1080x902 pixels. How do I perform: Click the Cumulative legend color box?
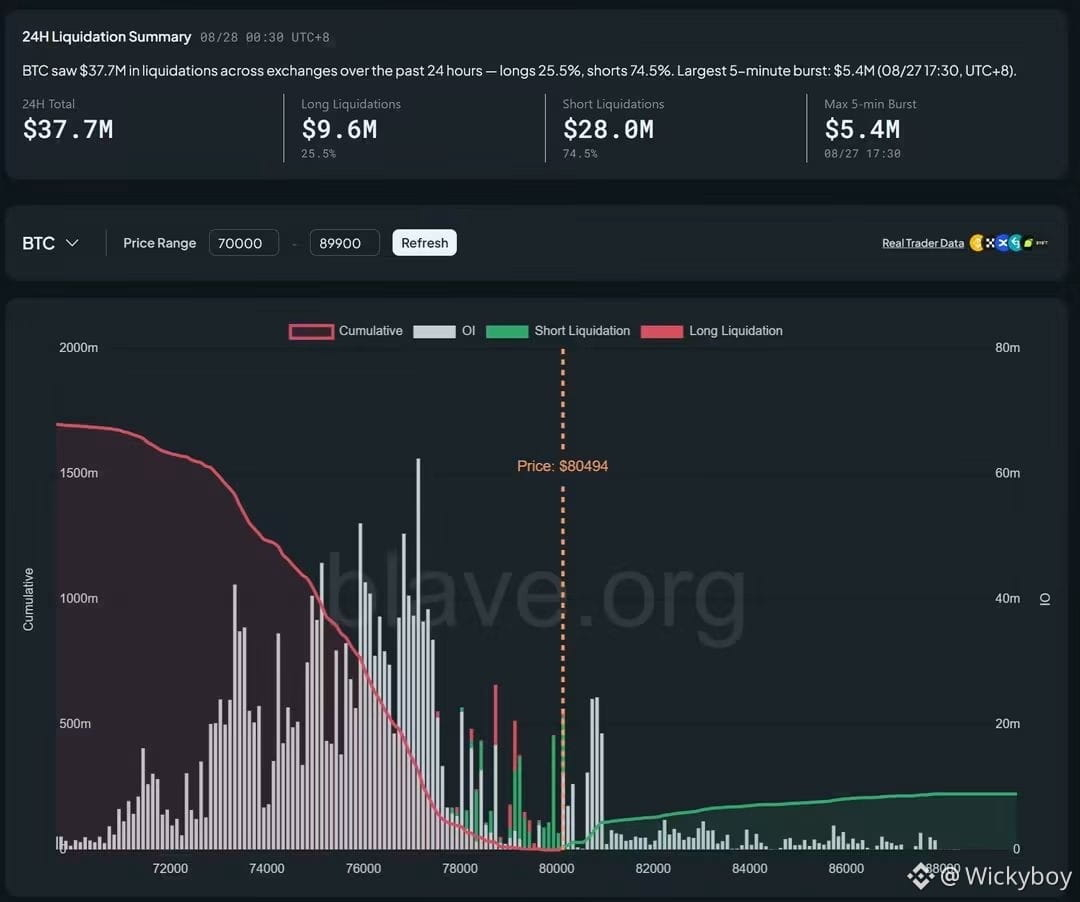coord(311,332)
